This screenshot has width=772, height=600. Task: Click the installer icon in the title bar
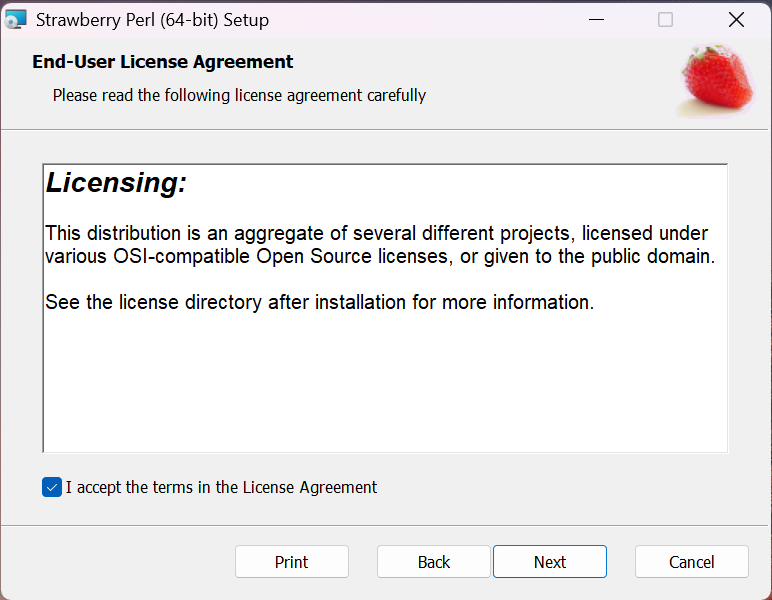coord(16,19)
